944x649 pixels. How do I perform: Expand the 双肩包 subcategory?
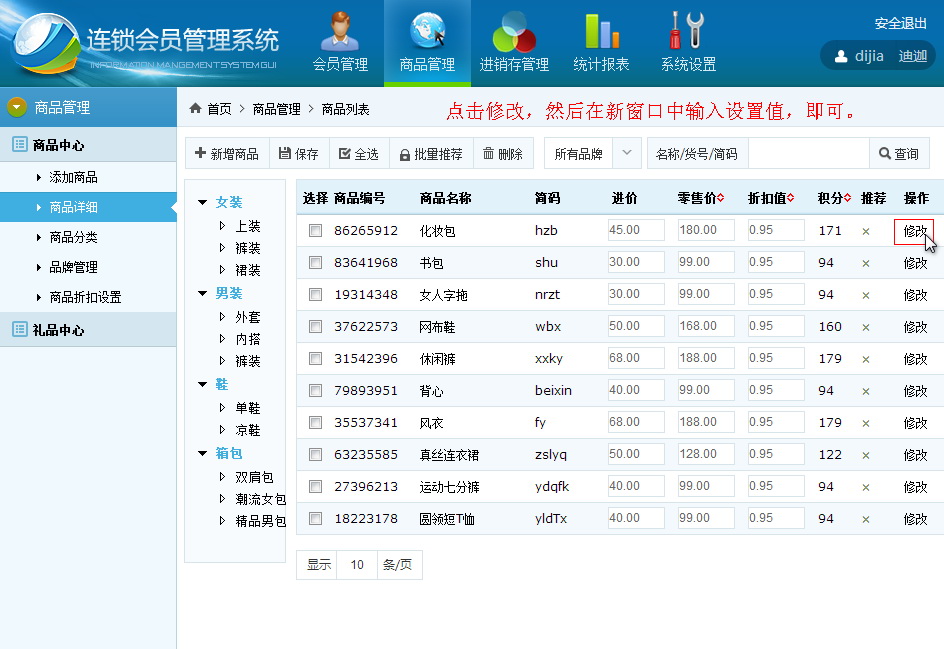click(222, 477)
